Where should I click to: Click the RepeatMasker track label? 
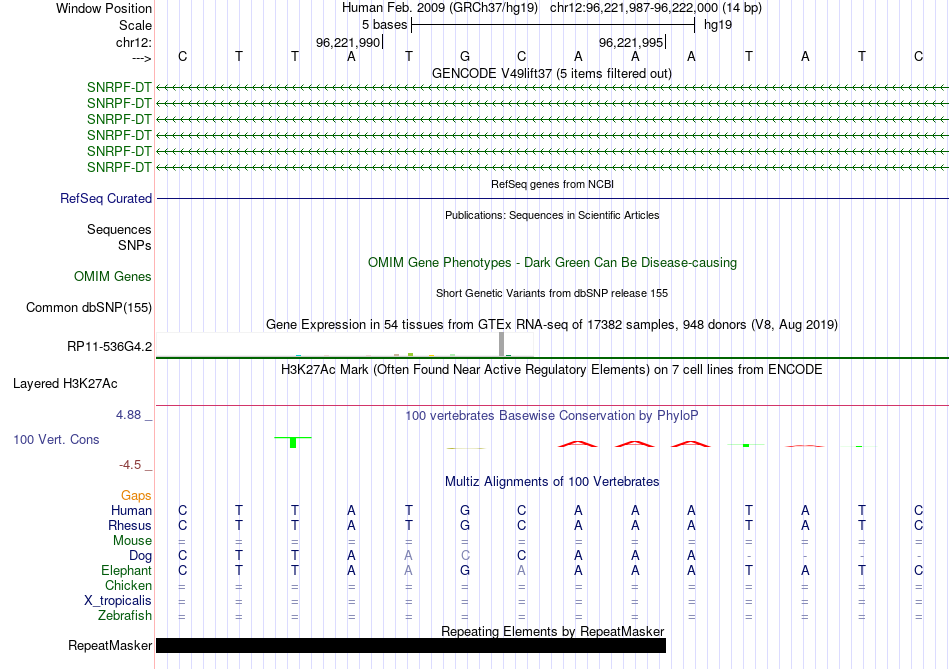[110, 645]
